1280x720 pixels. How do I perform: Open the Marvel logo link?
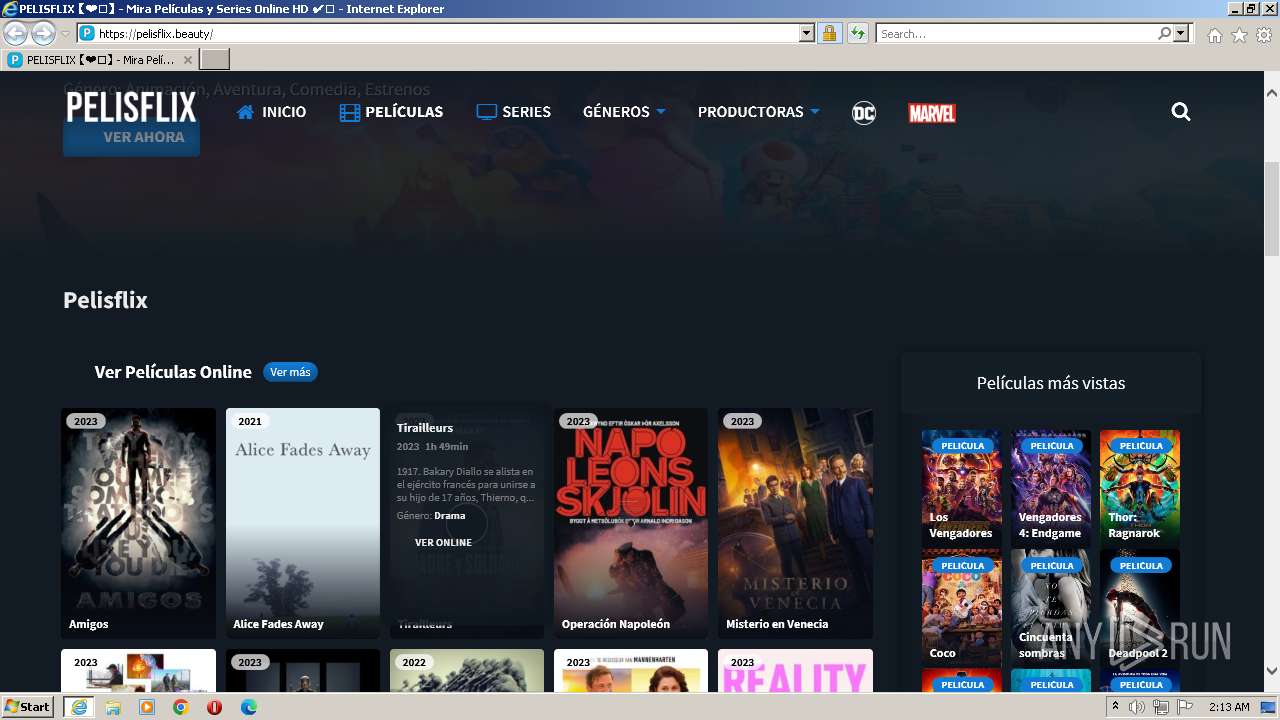(932, 113)
